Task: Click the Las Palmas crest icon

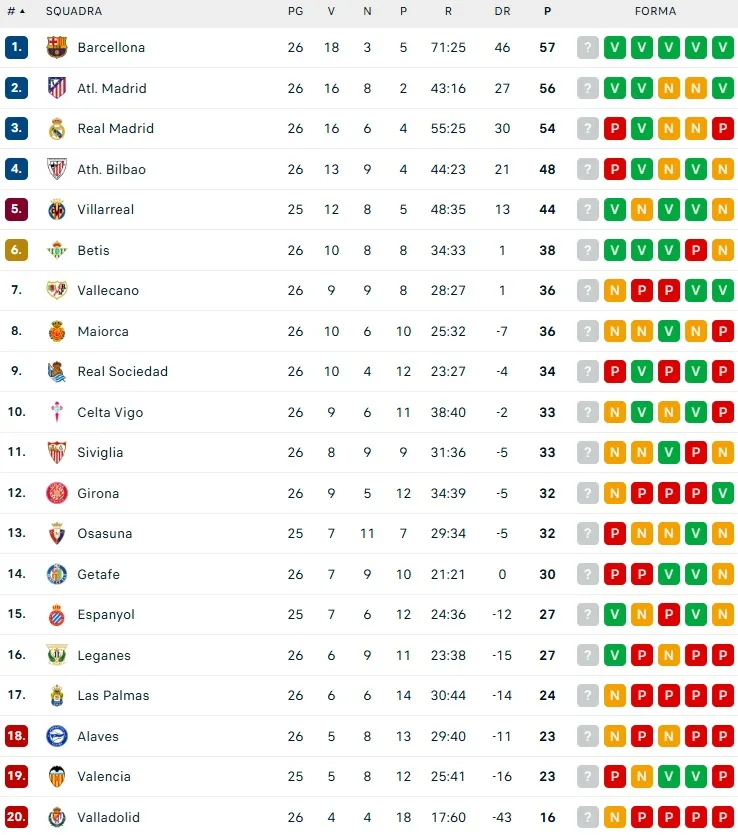Action: coord(57,695)
